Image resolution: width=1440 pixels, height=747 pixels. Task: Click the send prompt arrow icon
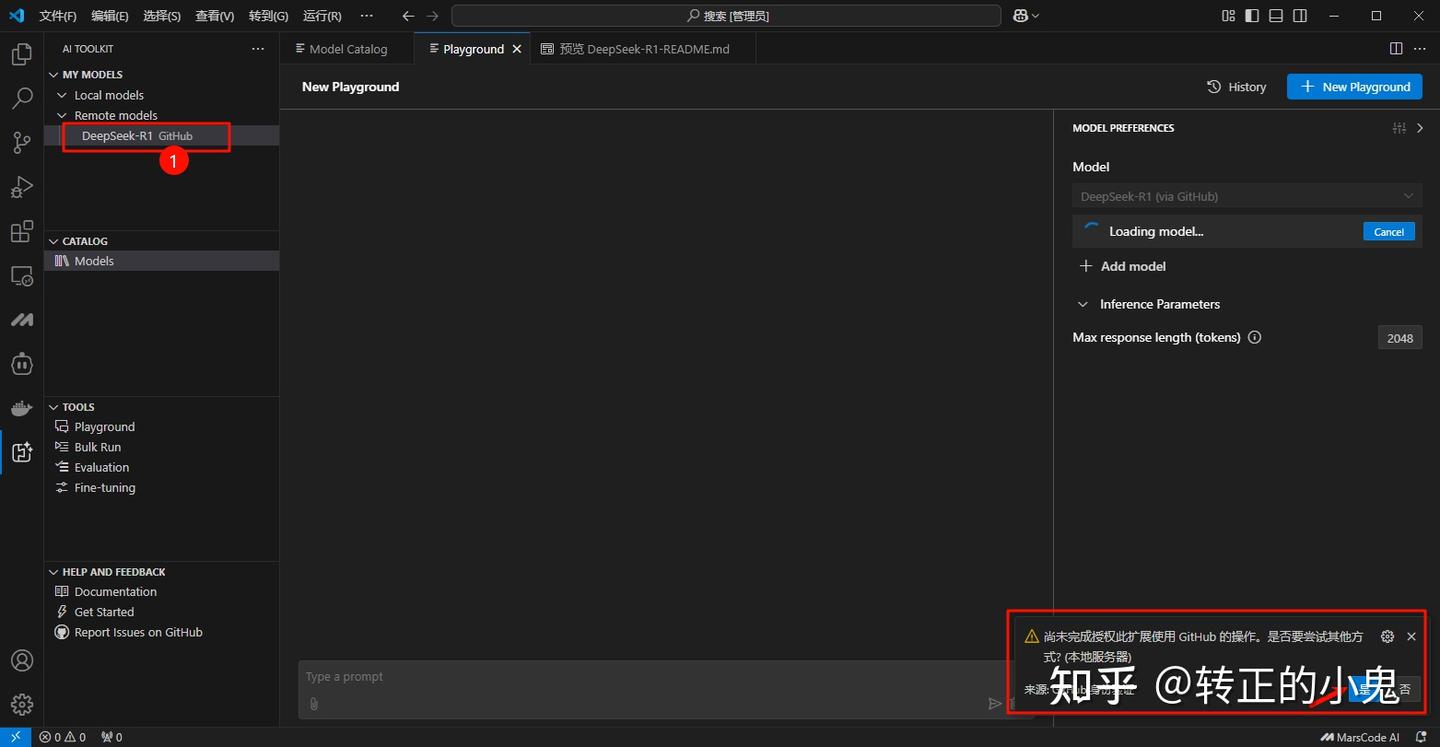(995, 704)
